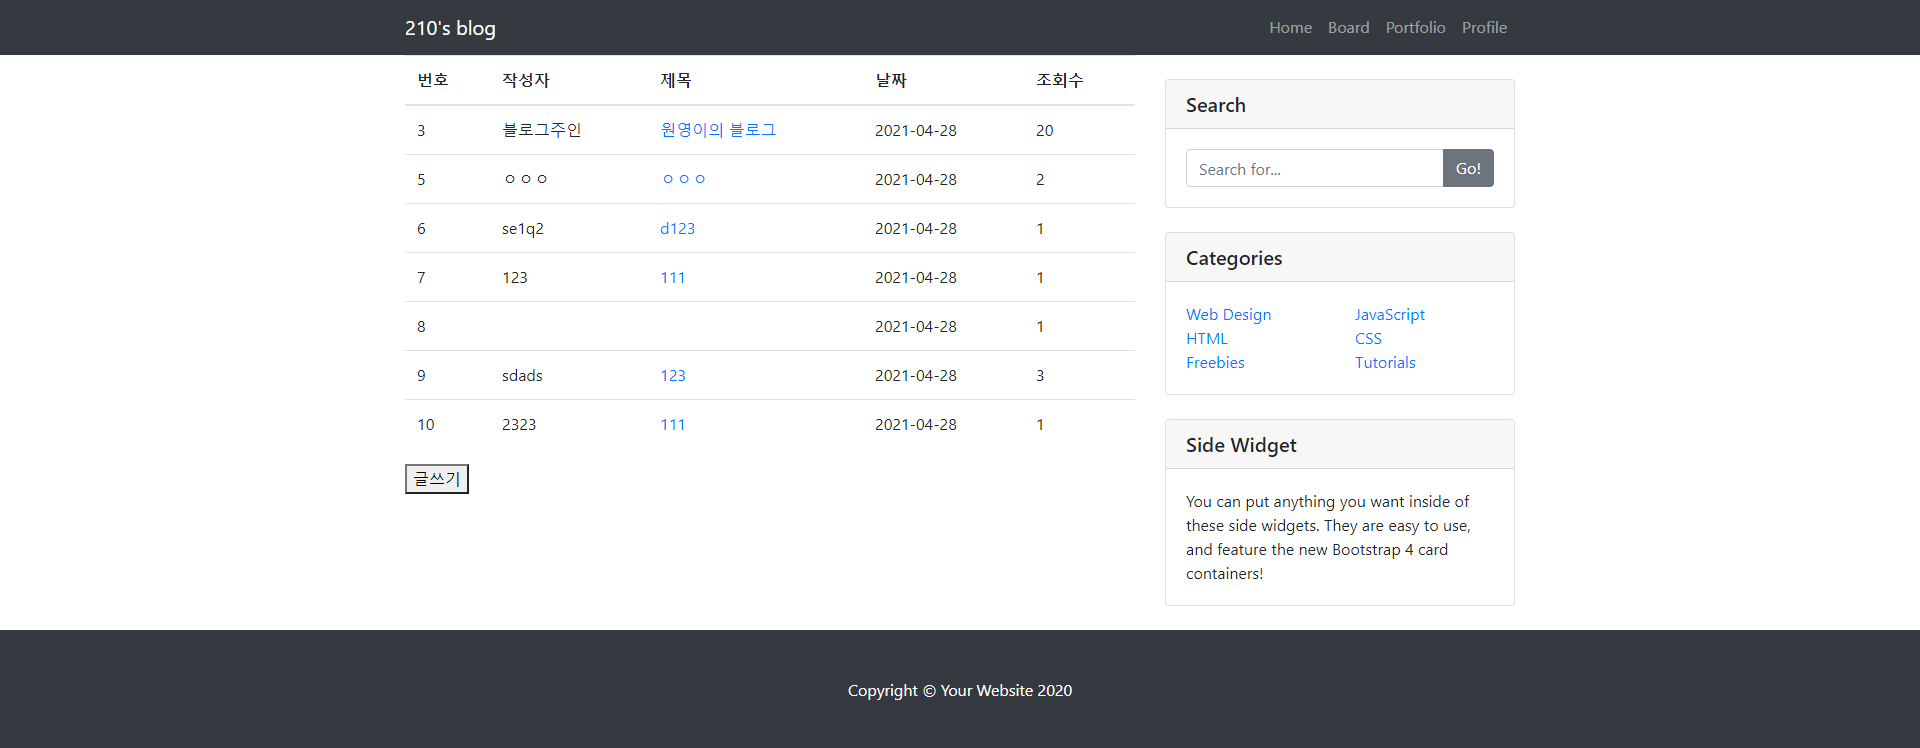The width and height of the screenshot is (1920, 748).
Task: Open post 111 in row 10
Action: (672, 424)
